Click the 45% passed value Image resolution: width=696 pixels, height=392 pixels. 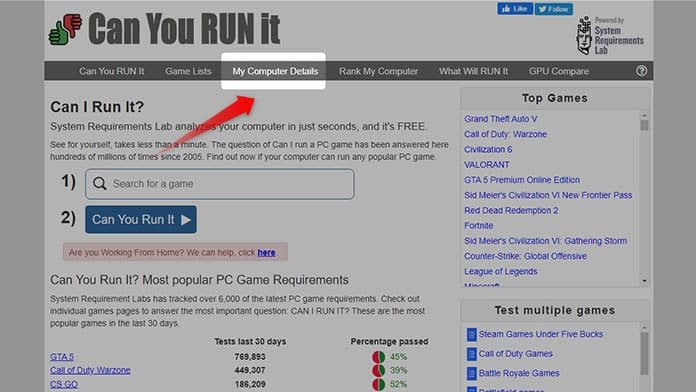(x=398, y=357)
